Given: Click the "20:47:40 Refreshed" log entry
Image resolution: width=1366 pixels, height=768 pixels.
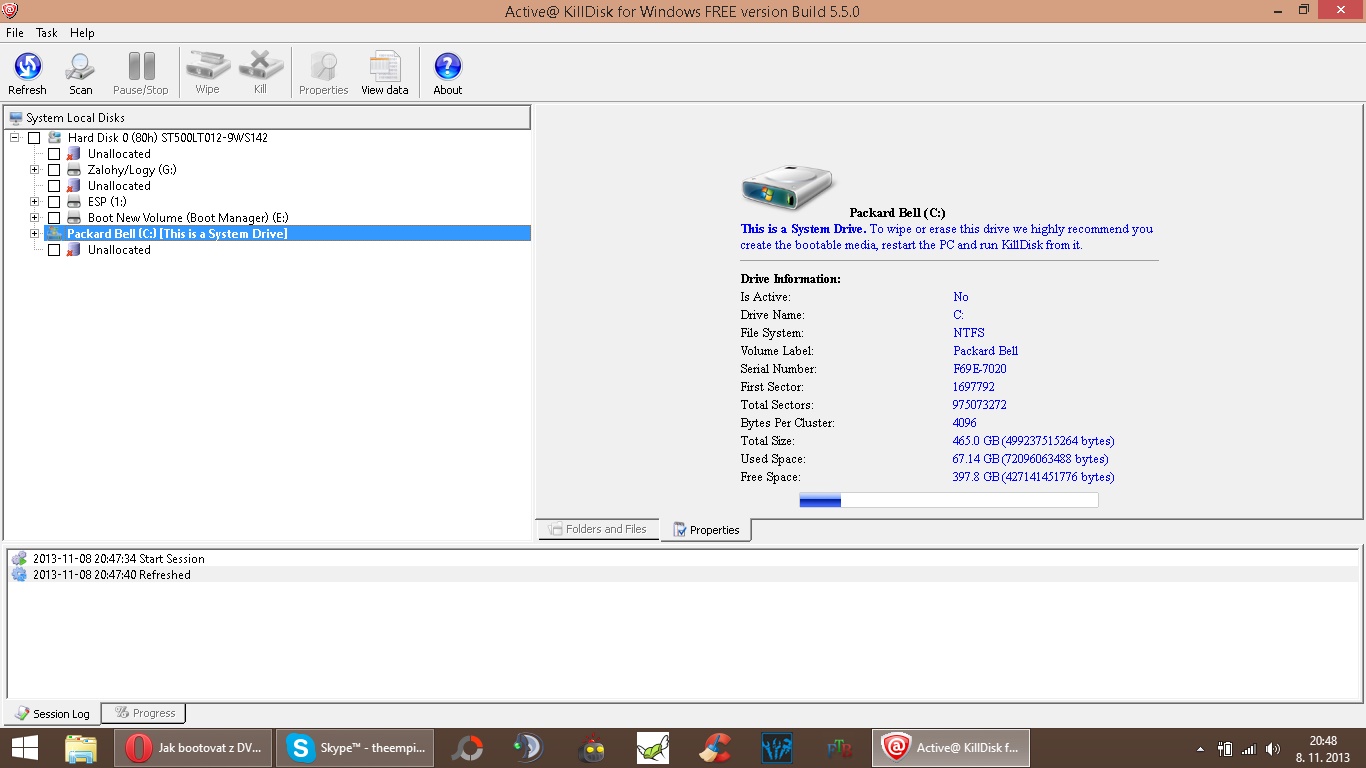Looking at the screenshot, I should (111, 575).
